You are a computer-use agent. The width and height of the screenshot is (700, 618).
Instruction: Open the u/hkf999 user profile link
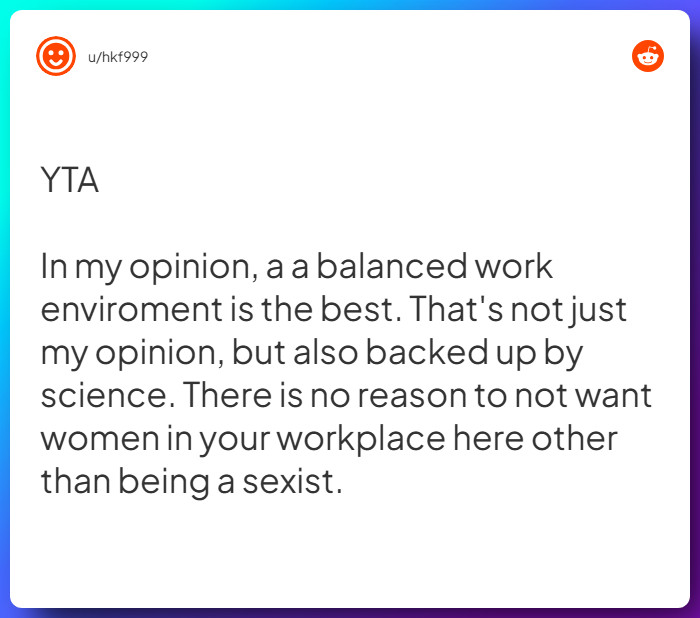(x=118, y=57)
